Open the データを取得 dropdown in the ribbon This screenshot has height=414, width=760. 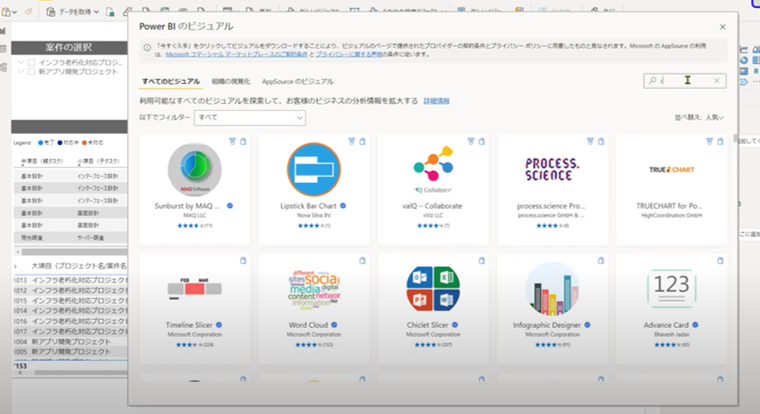pyautogui.click(x=73, y=12)
